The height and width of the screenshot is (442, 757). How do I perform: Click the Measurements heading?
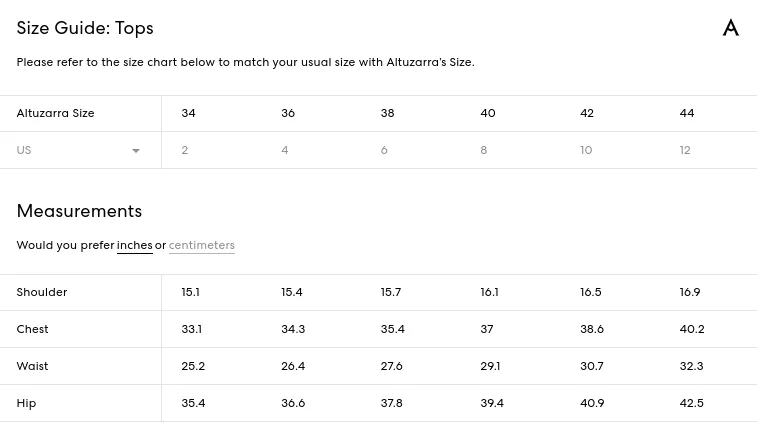79,211
